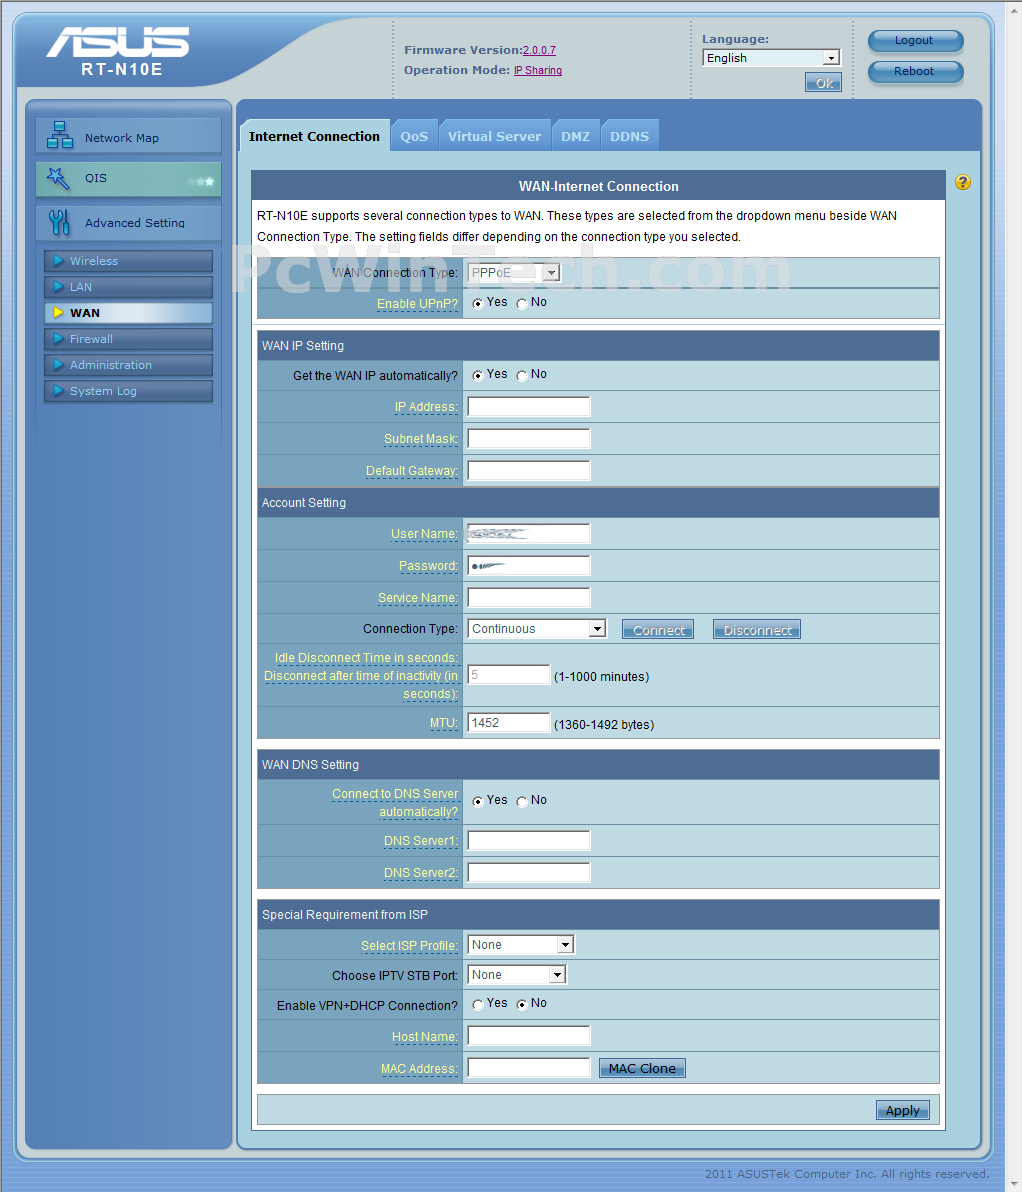Click the Select ISP Profile label link
This screenshot has width=1022, height=1192.
(409, 946)
